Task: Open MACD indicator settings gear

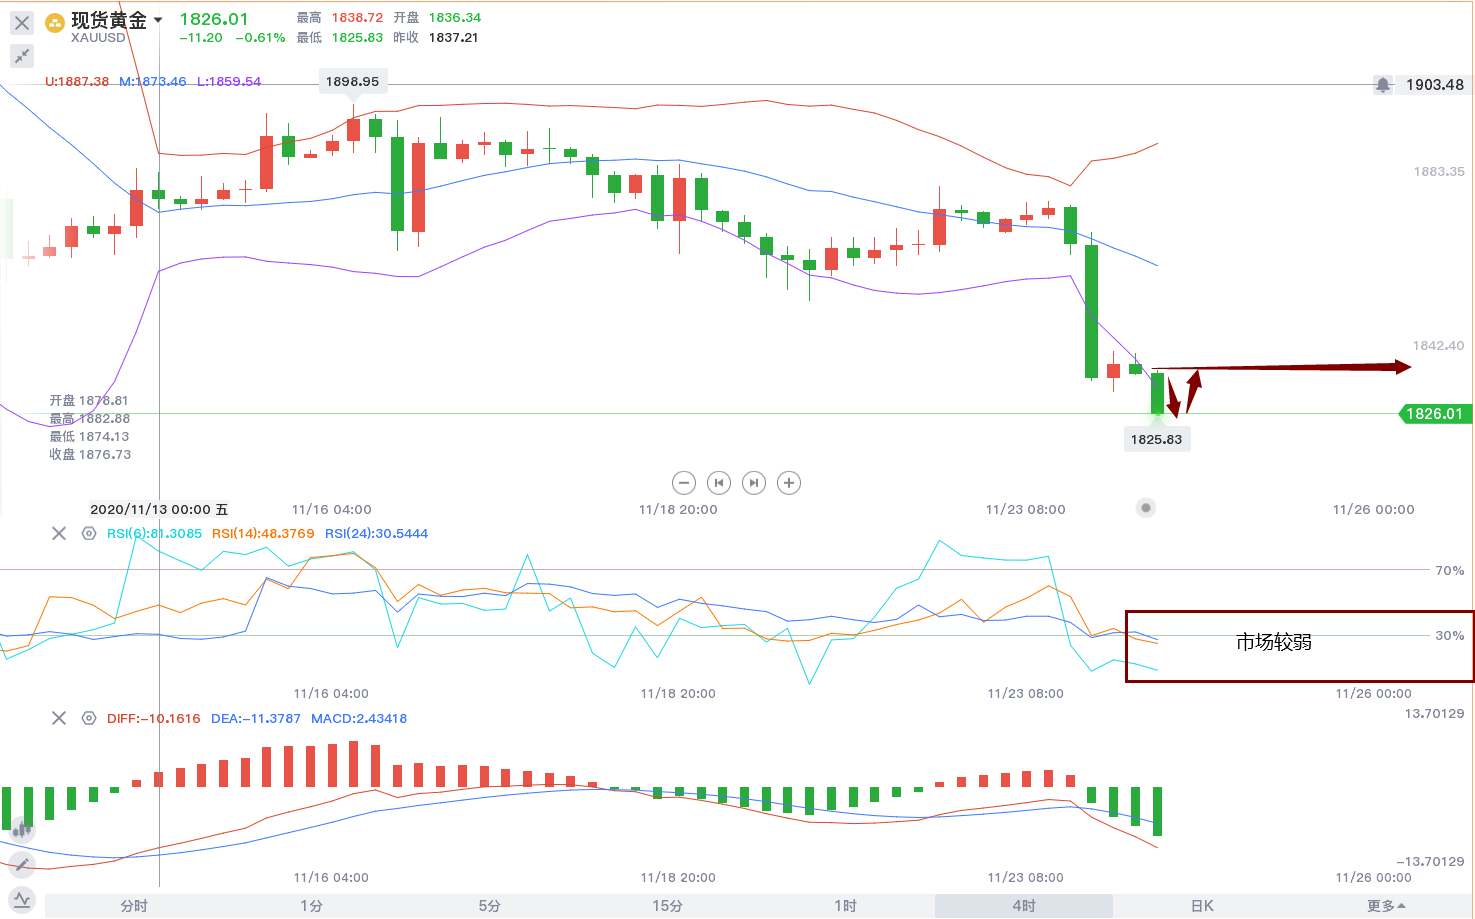Action: coord(89,718)
